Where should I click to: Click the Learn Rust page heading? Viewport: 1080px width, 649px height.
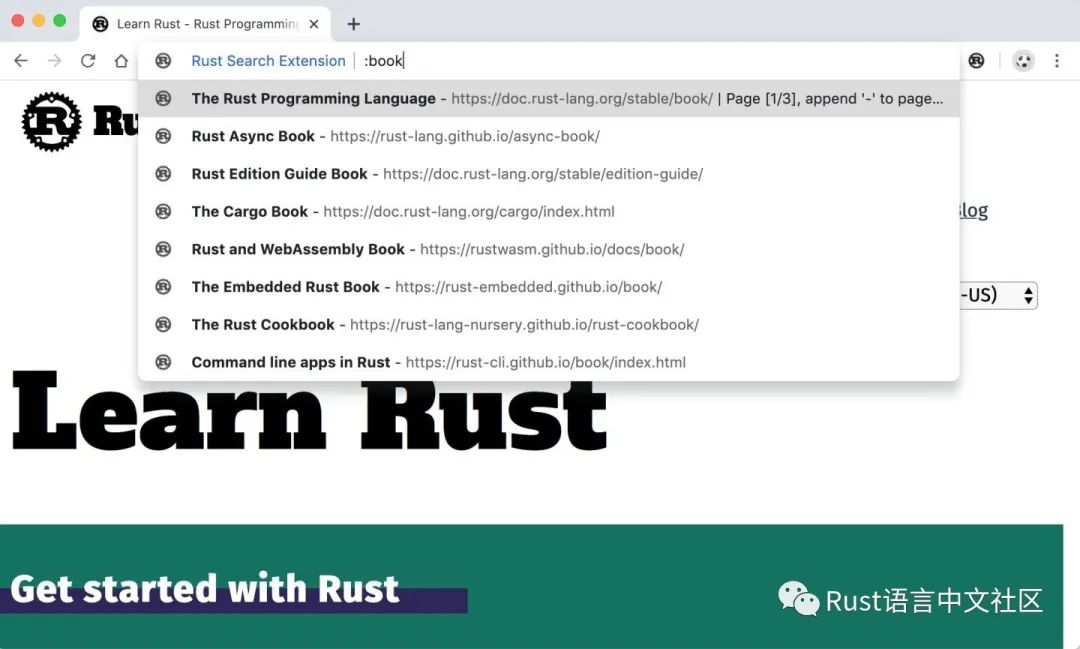tap(309, 412)
